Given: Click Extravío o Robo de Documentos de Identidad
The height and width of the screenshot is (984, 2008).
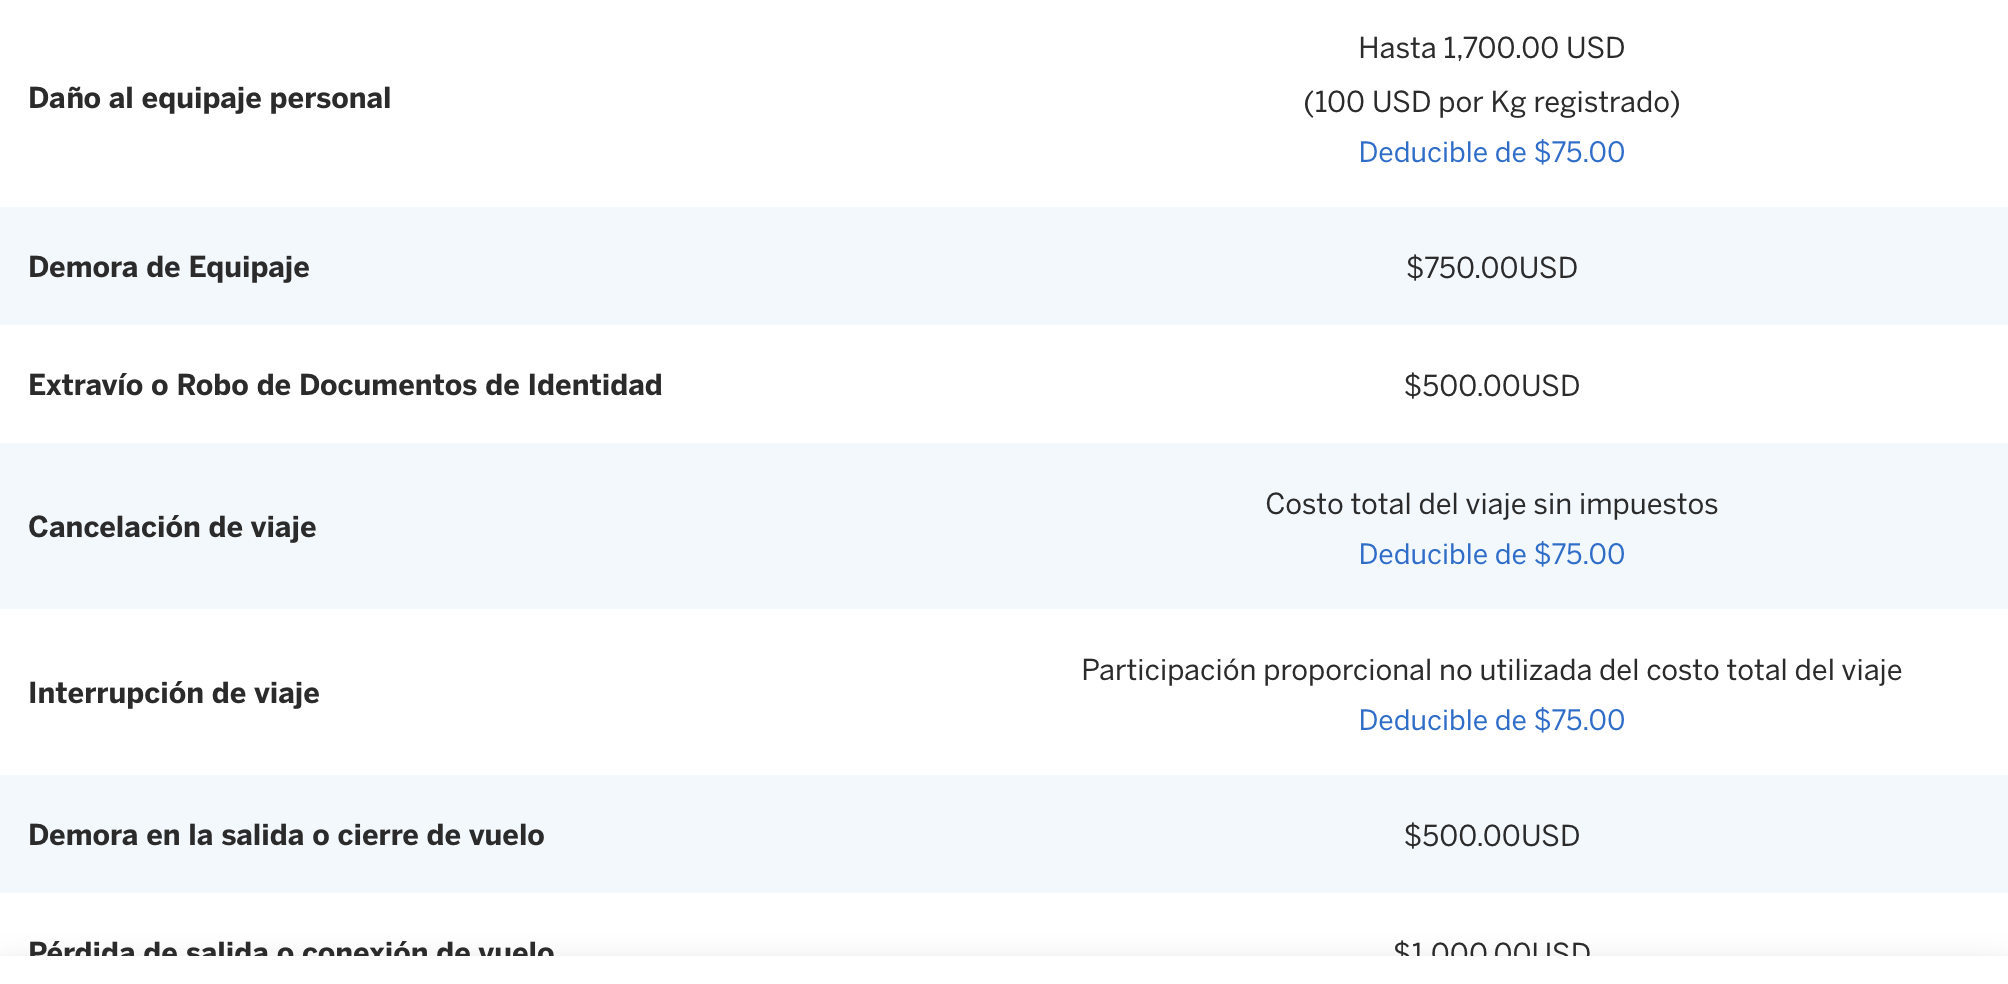Looking at the screenshot, I should [345, 385].
